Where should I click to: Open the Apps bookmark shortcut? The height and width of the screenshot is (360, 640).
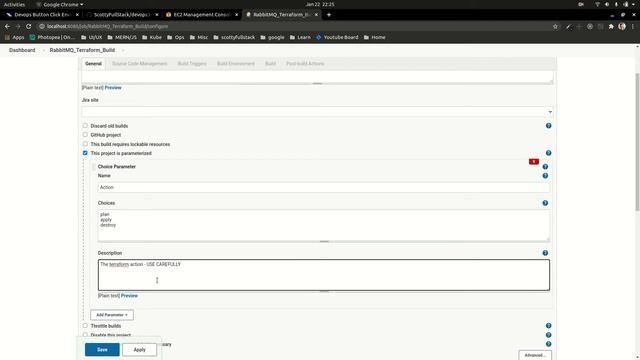15,37
